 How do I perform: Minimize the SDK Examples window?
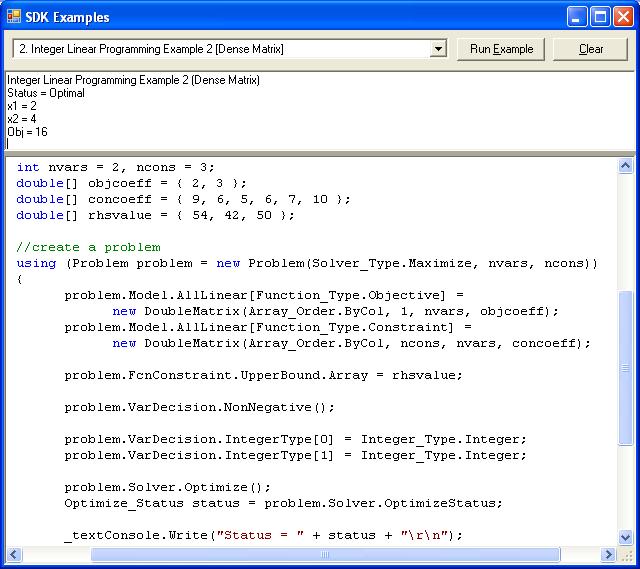(x=578, y=17)
